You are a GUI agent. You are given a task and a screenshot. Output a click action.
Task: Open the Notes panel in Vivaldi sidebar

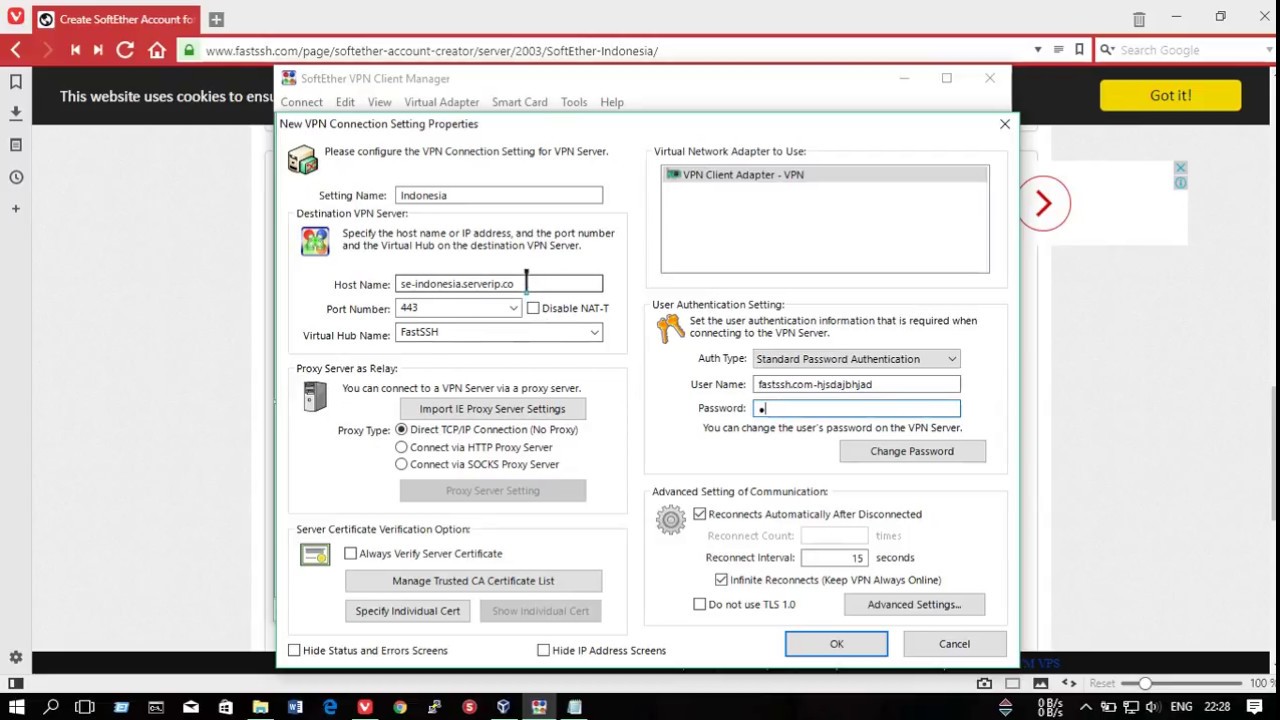pos(16,145)
